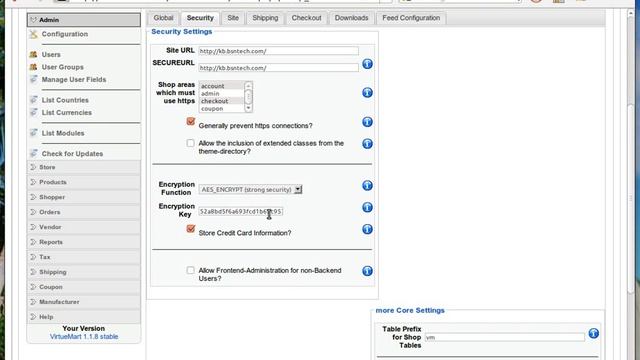The image size is (640, 360).
Task: Select the Security tab
Action: click(200, 18)
